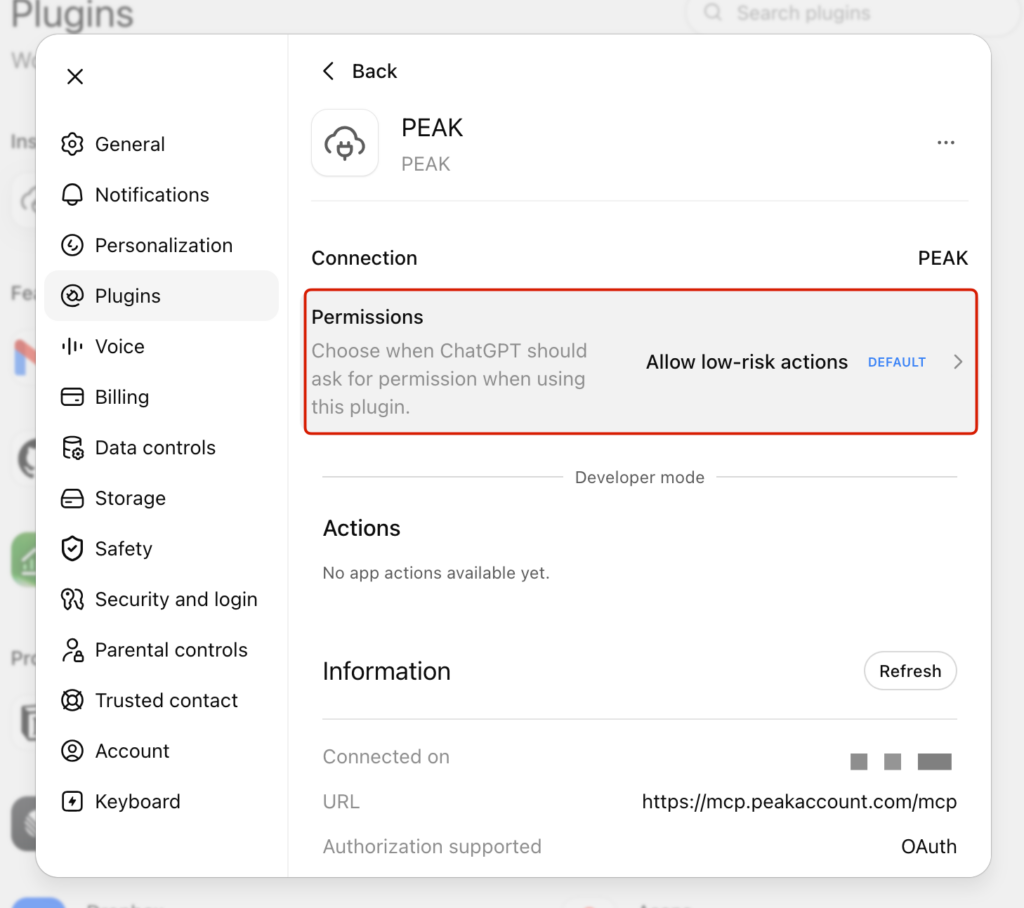Select Parental controls label
This screenshot has width=1024, height=908.
[171, 650]
